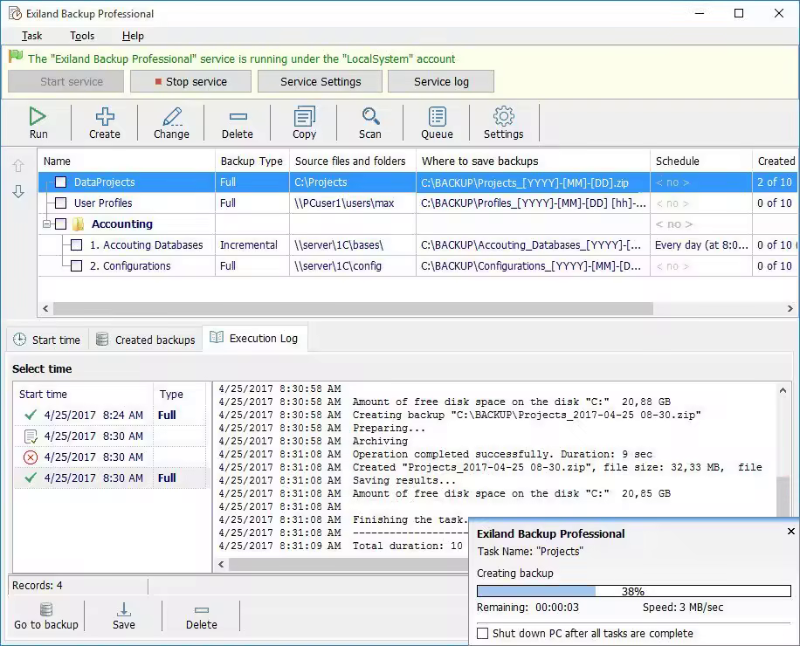800x646 pixels.
Task: Enable shut down PC after tasks complete
Action: click(482, 633)
